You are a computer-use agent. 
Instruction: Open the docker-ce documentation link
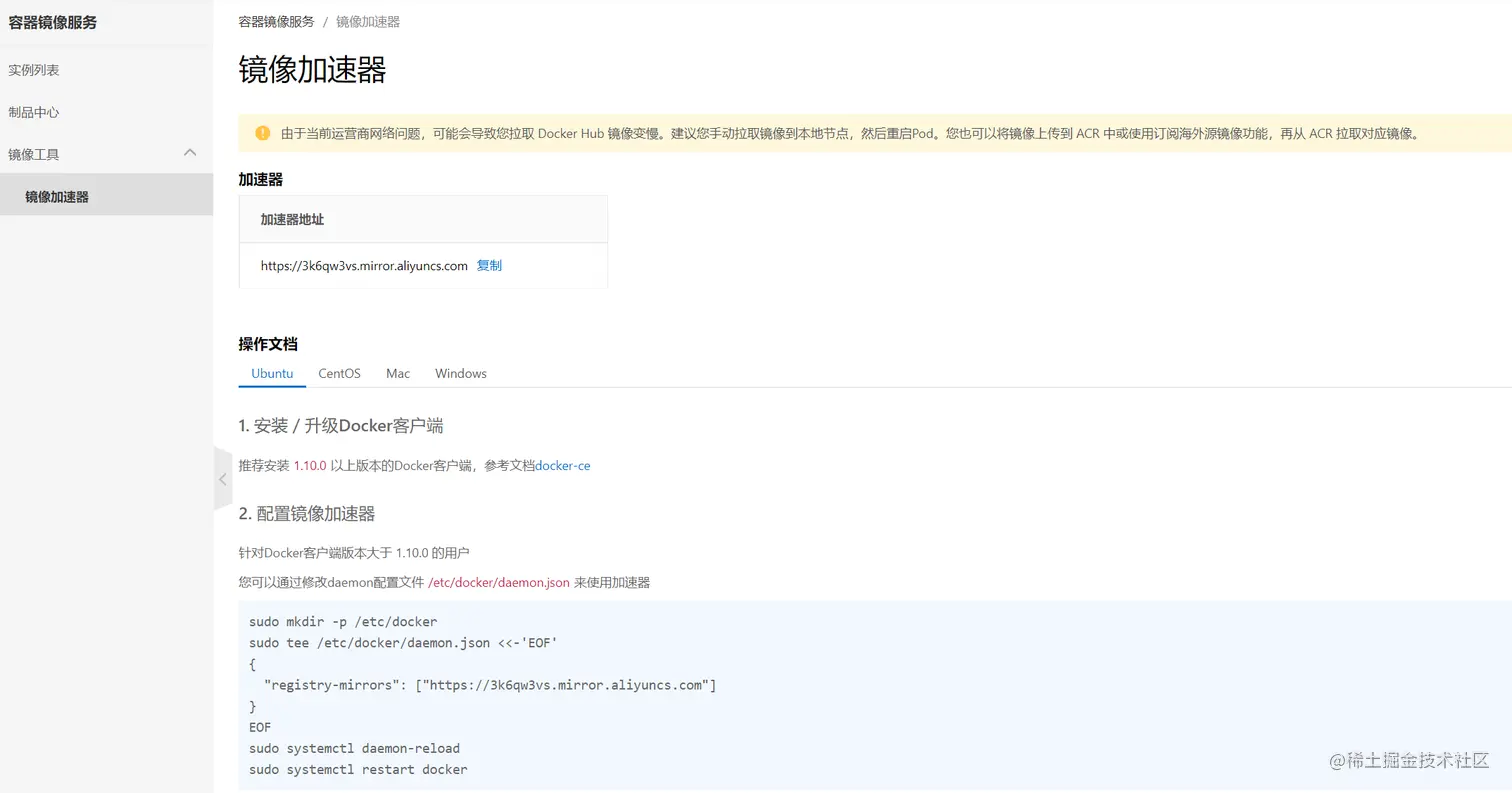pyautogui.click(x=563, y=465)
